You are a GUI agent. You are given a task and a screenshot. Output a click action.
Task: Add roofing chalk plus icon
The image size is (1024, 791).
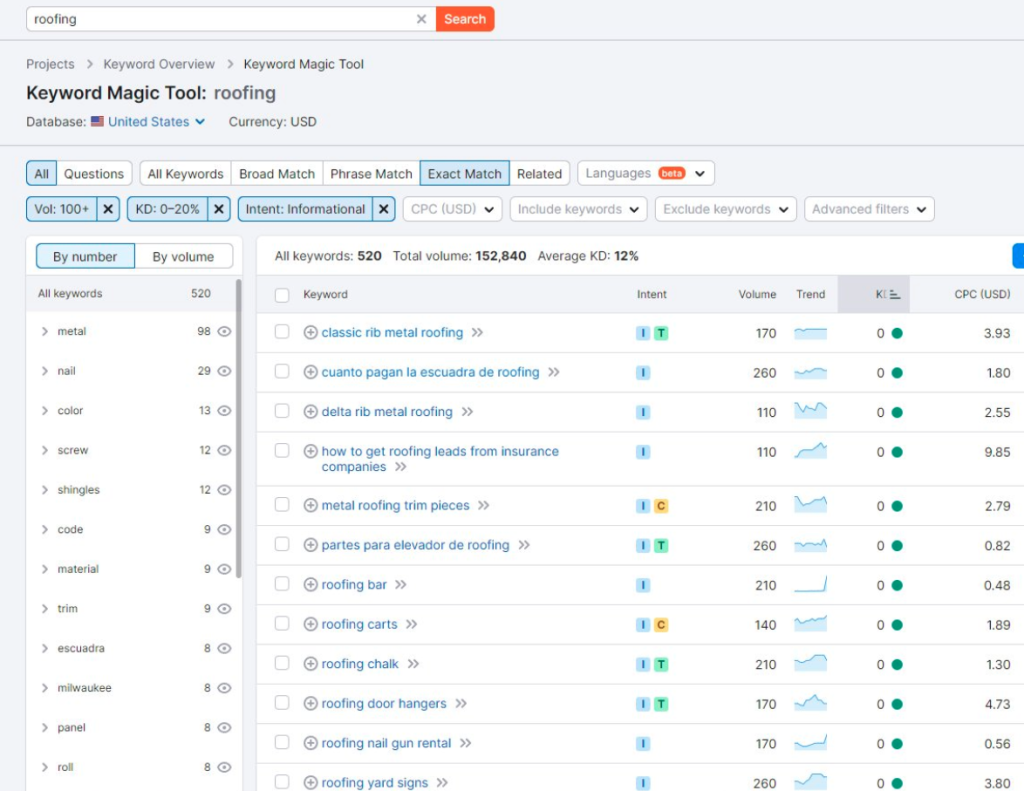tap(311, 664)
